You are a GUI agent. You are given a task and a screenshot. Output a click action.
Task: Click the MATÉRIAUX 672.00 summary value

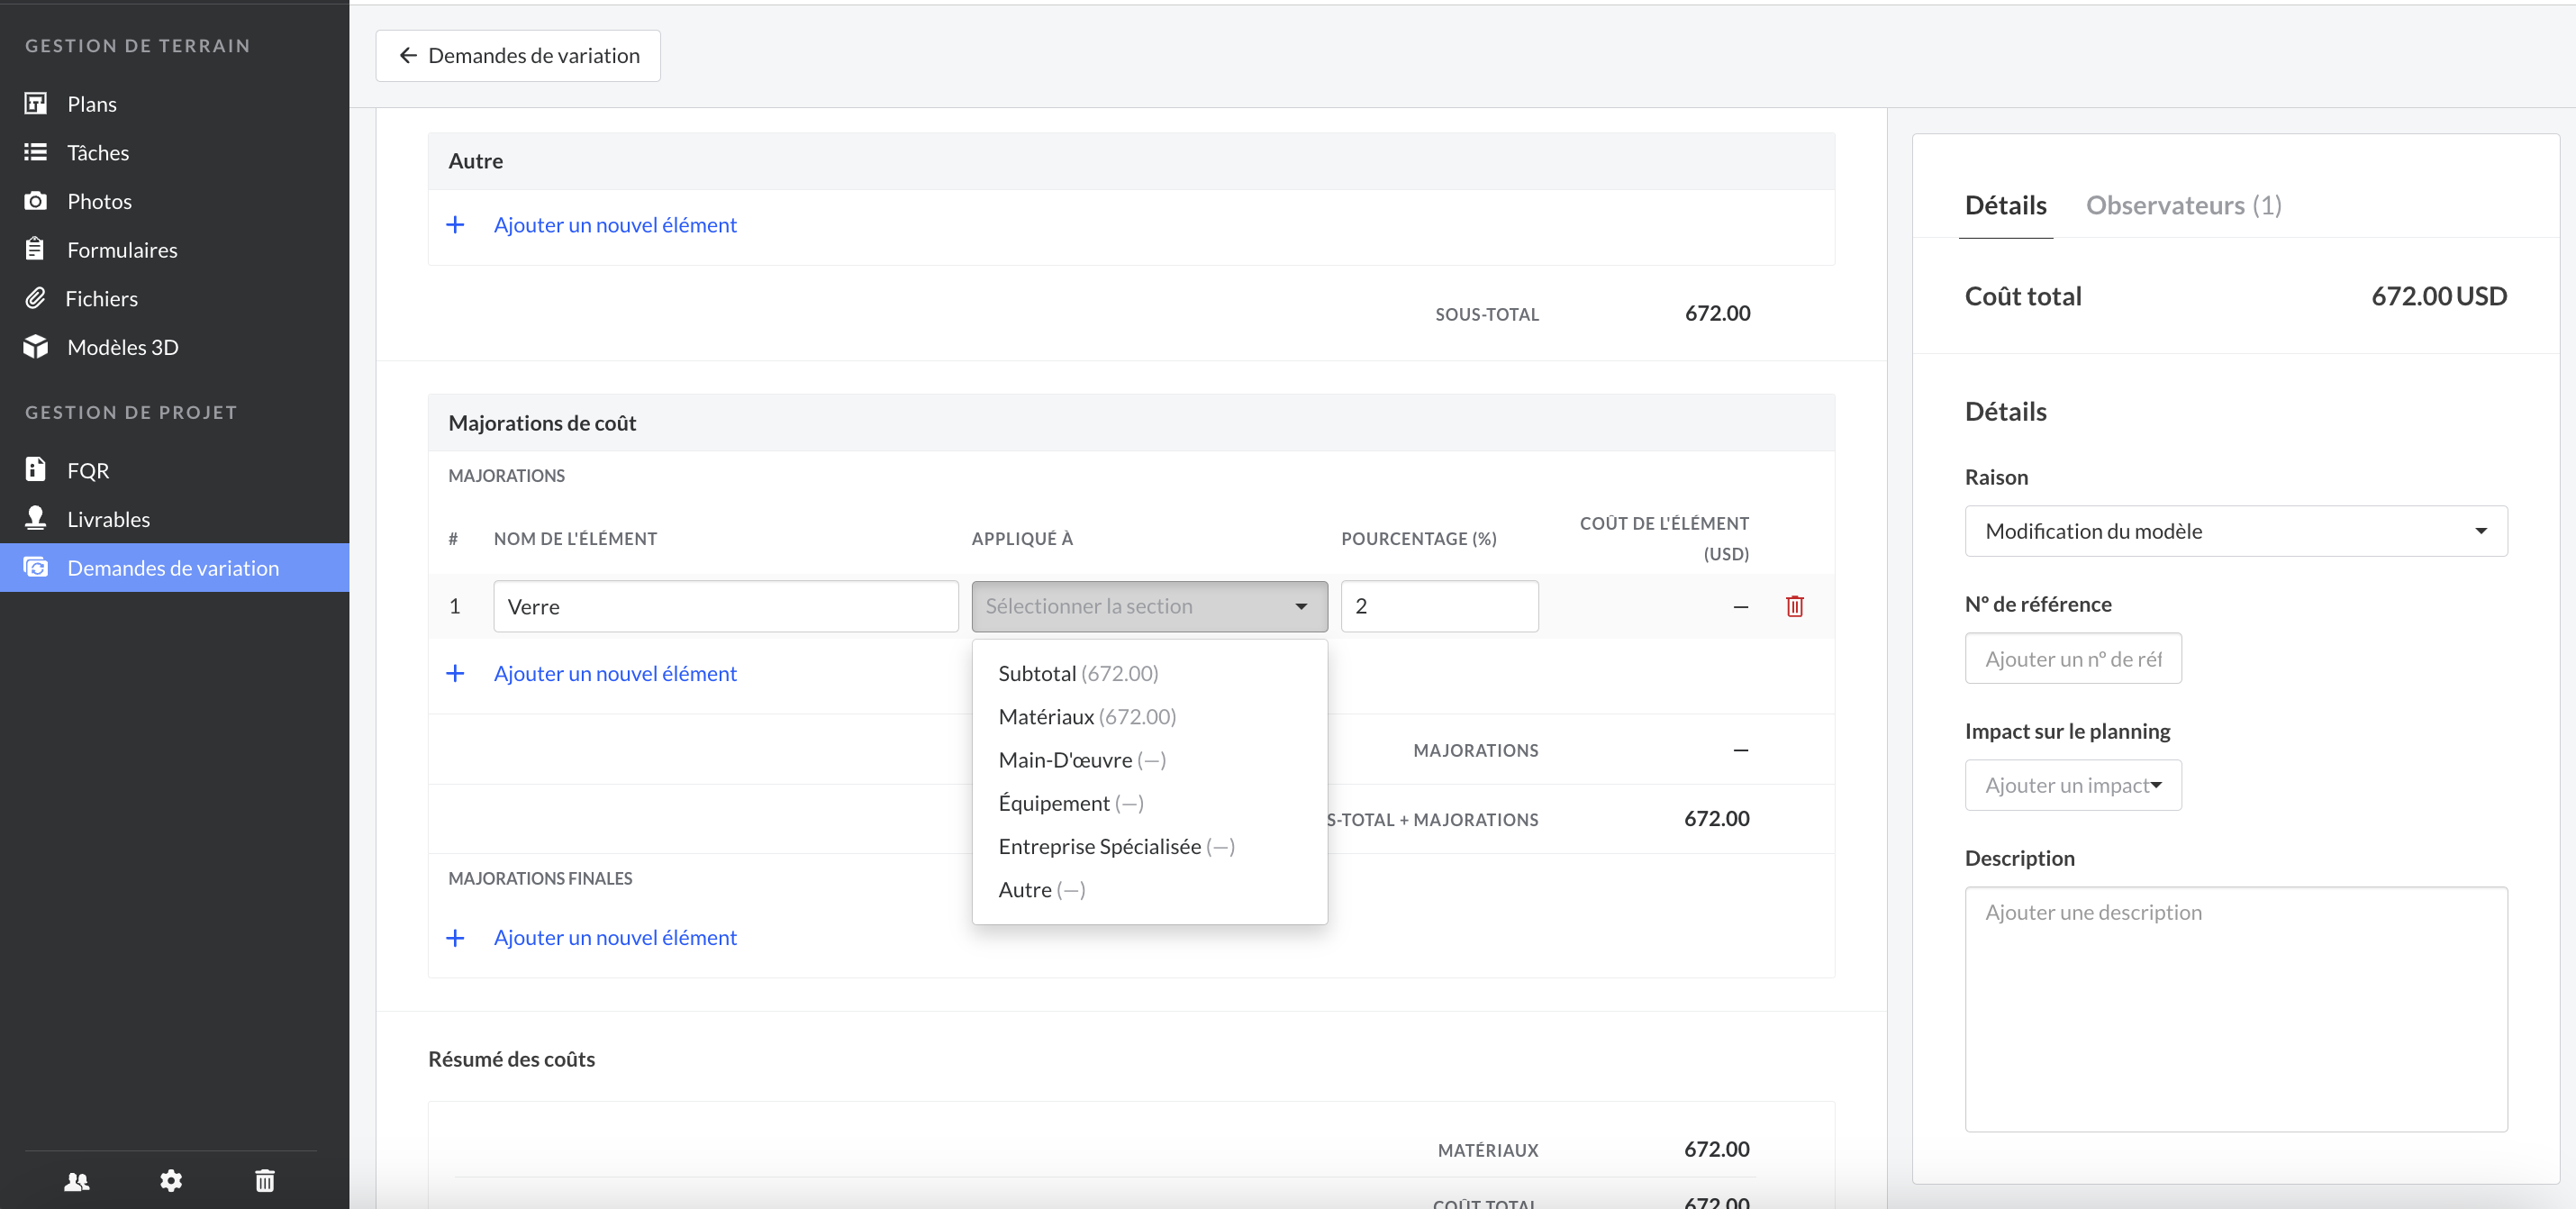(1716, 1149)
